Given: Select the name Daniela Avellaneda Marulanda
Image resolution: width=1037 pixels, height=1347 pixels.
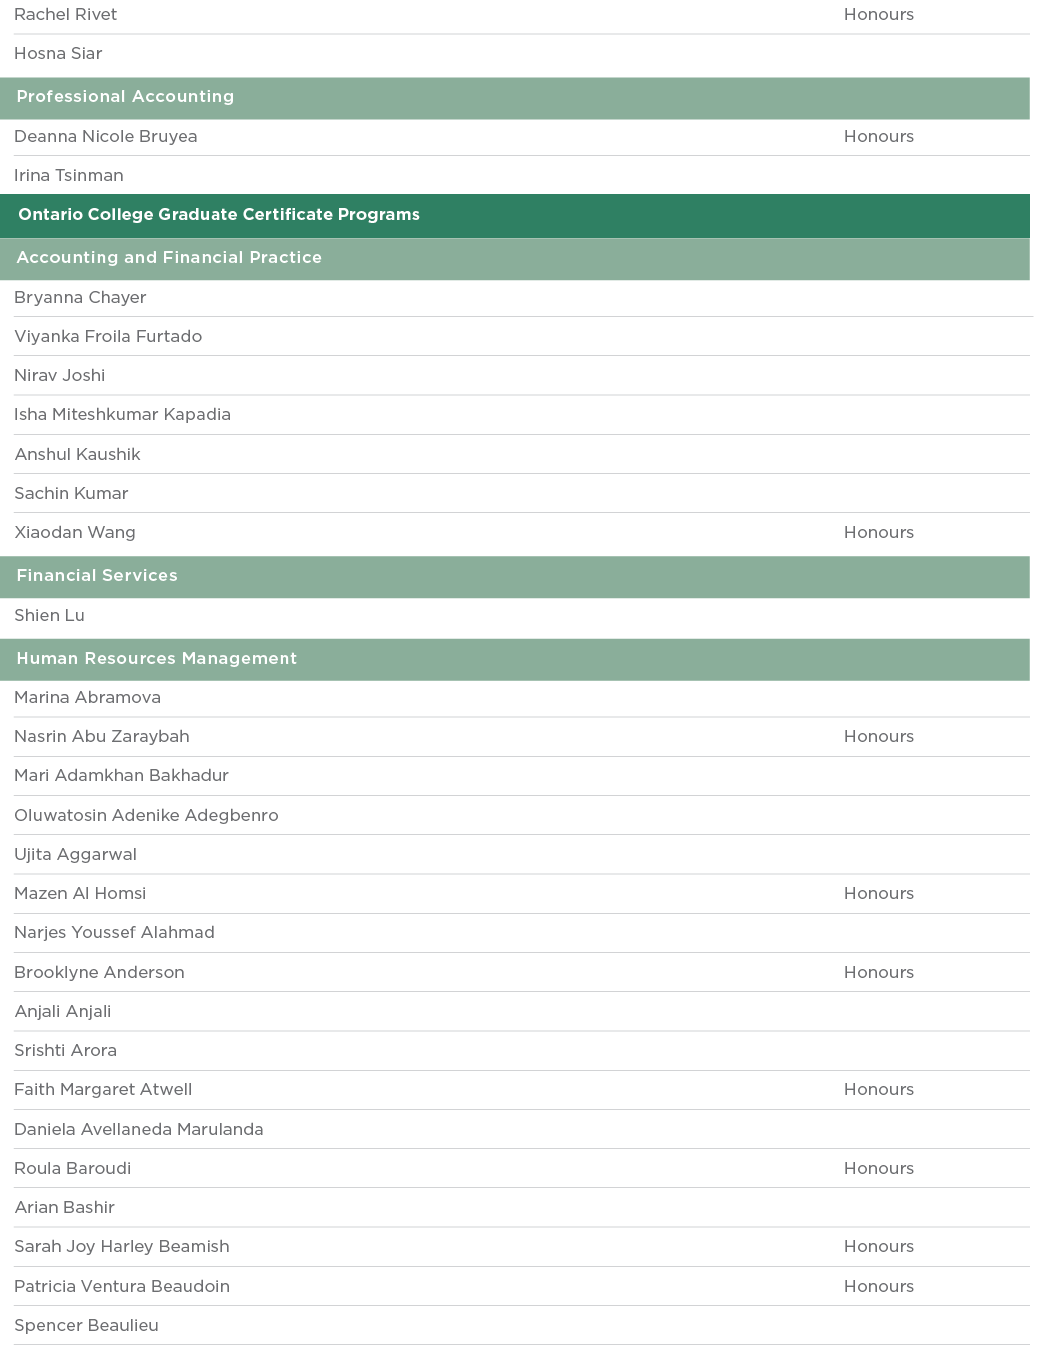Looking at the screenshot, I should (x=139, y=1130).
